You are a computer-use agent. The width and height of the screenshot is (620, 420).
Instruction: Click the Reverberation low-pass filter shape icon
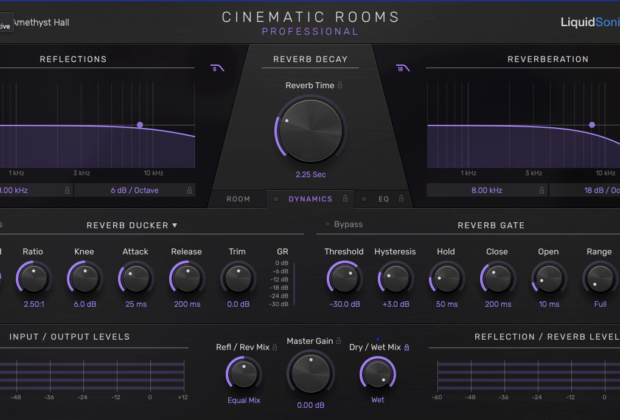pos(403,69)
